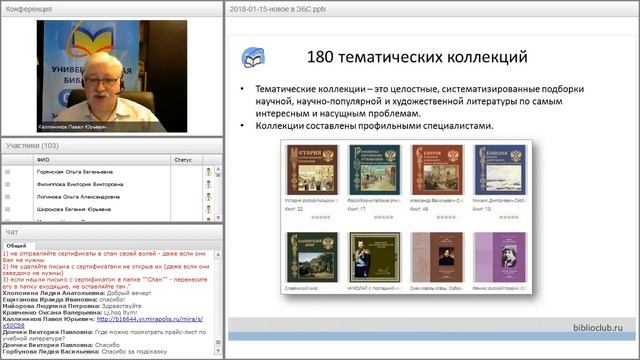Click the slide title 180 тематических коллекций
640x360 pixels.
pos(417,57)
